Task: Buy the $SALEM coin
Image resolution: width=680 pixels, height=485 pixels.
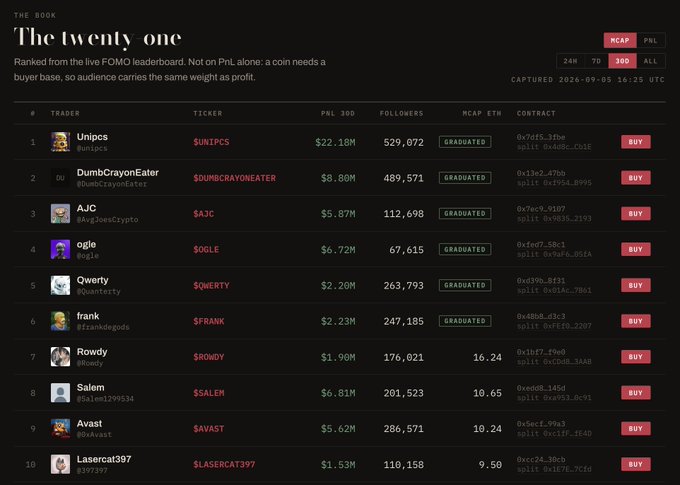Action: coord(636,393)
